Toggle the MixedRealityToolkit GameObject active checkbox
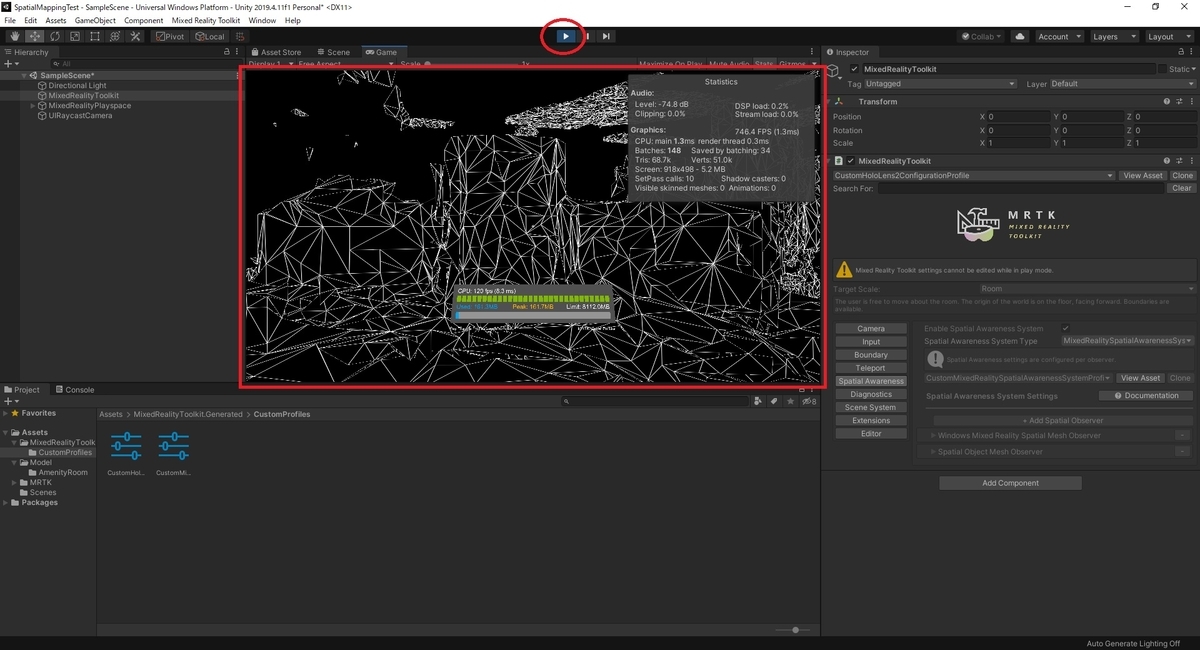This screenshot has width=1200, height=650. [x=854, y=69]
